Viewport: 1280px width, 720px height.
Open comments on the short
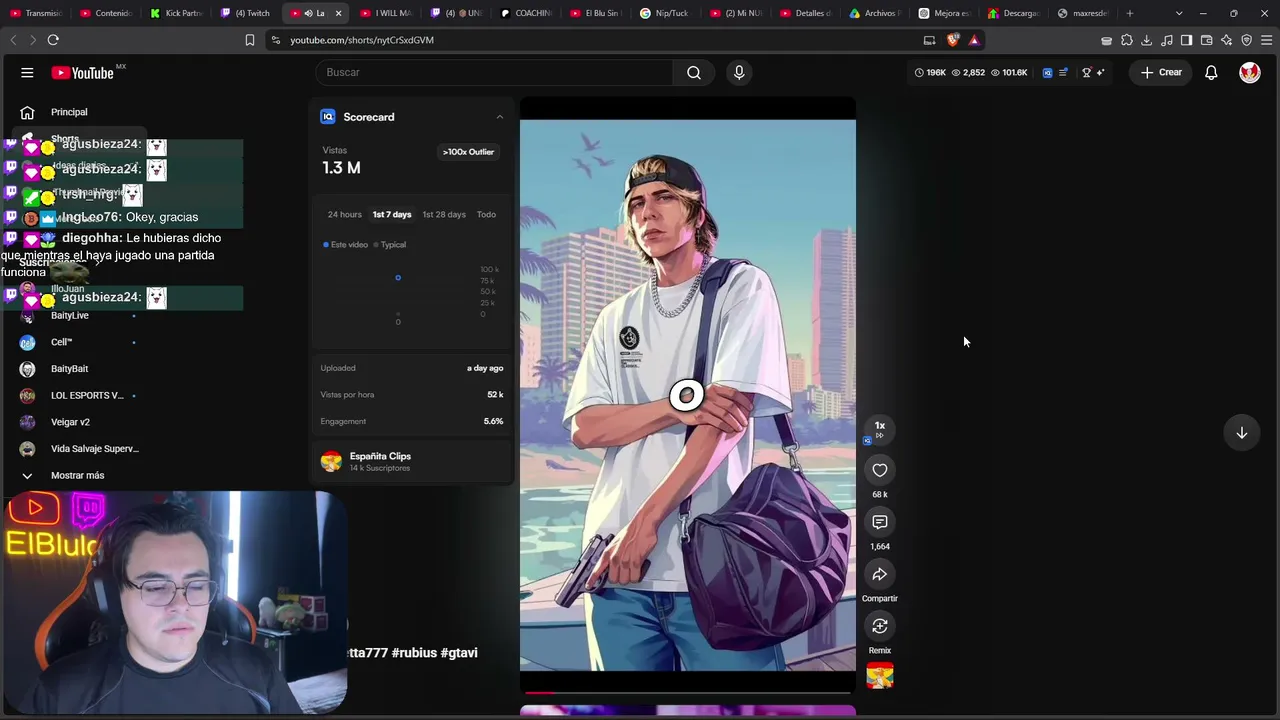(x=880, y=522)
